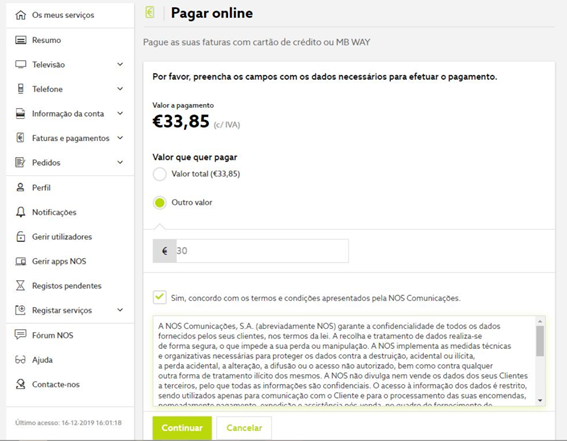
Task: Select the Valor total (€33,85) radio button
Action: (159, 174)
